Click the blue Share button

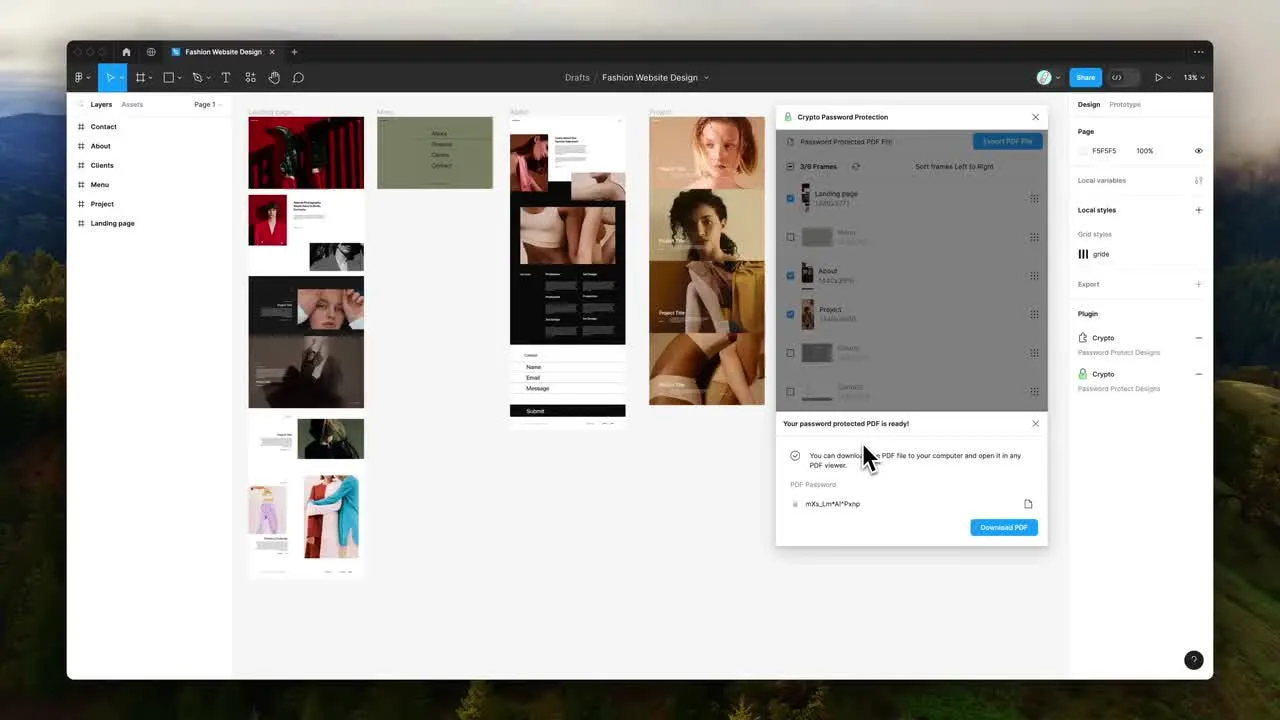point(1085,78)
